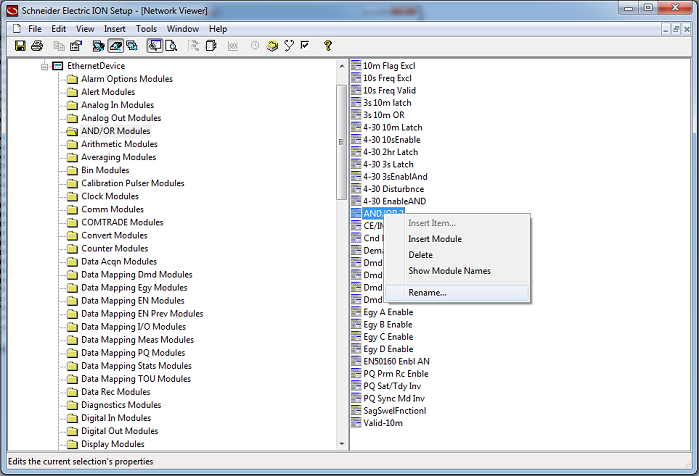The height and width of the screenshot is (476, 699).
Task: Click the tree pane vertical scrollbar thumb
Action: pyautogui.click(x=342, y=142)
